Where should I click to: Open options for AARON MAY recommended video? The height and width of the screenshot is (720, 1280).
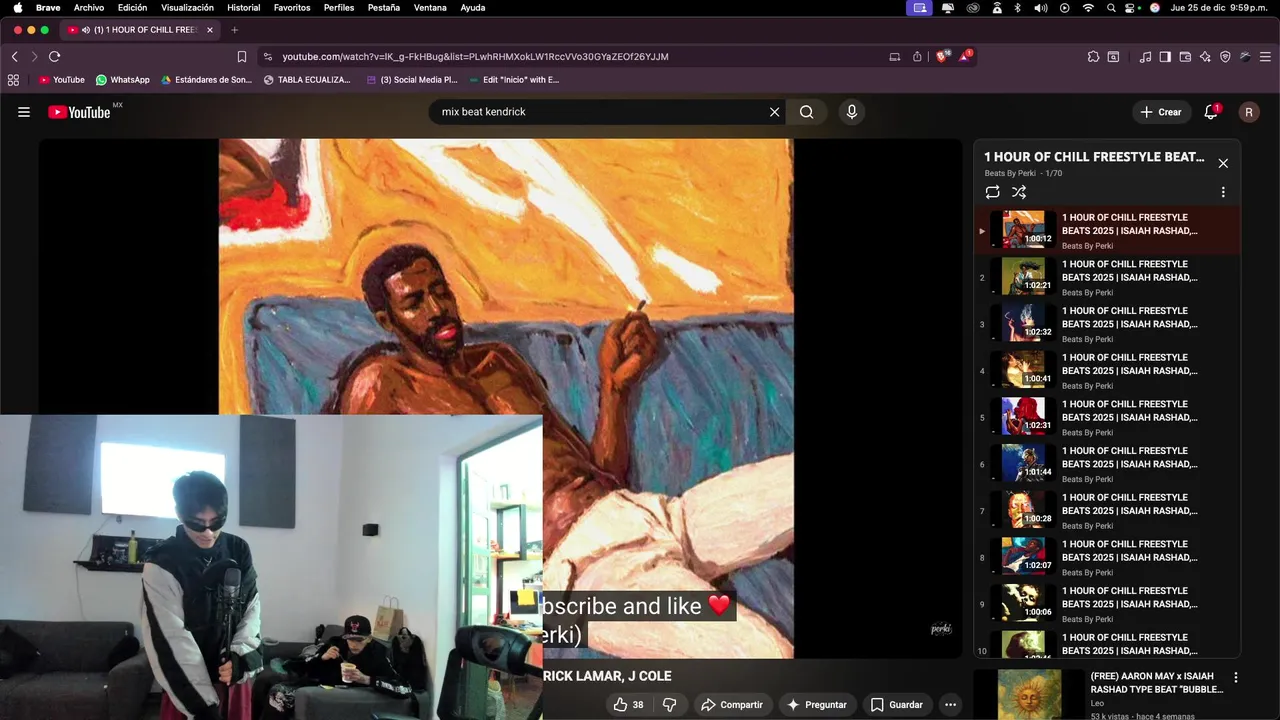(1236, 677)
